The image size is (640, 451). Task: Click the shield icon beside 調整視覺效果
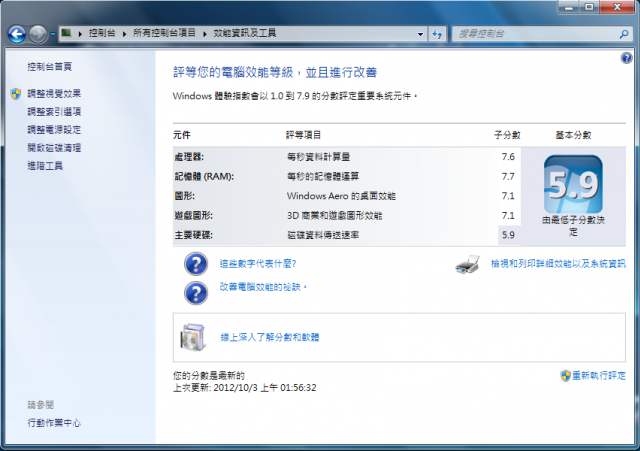point(16,94)
